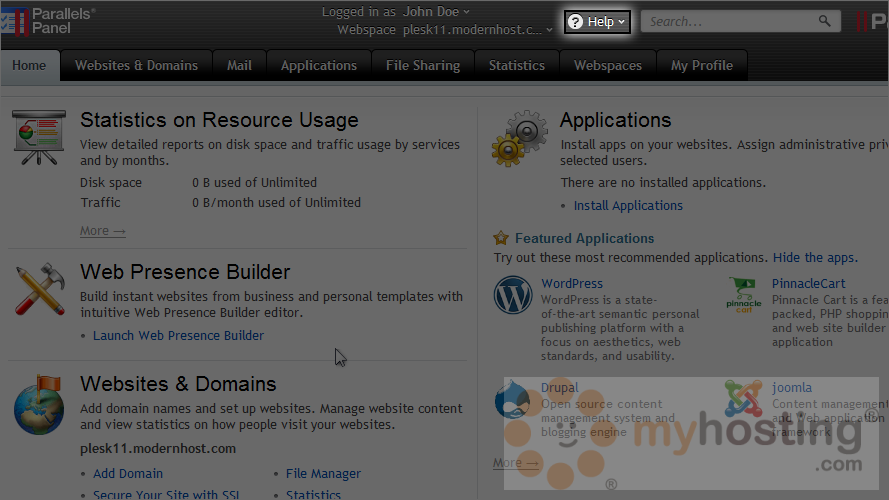Click the plesk11.modernhost.com domain text

[x=158, y=448]
